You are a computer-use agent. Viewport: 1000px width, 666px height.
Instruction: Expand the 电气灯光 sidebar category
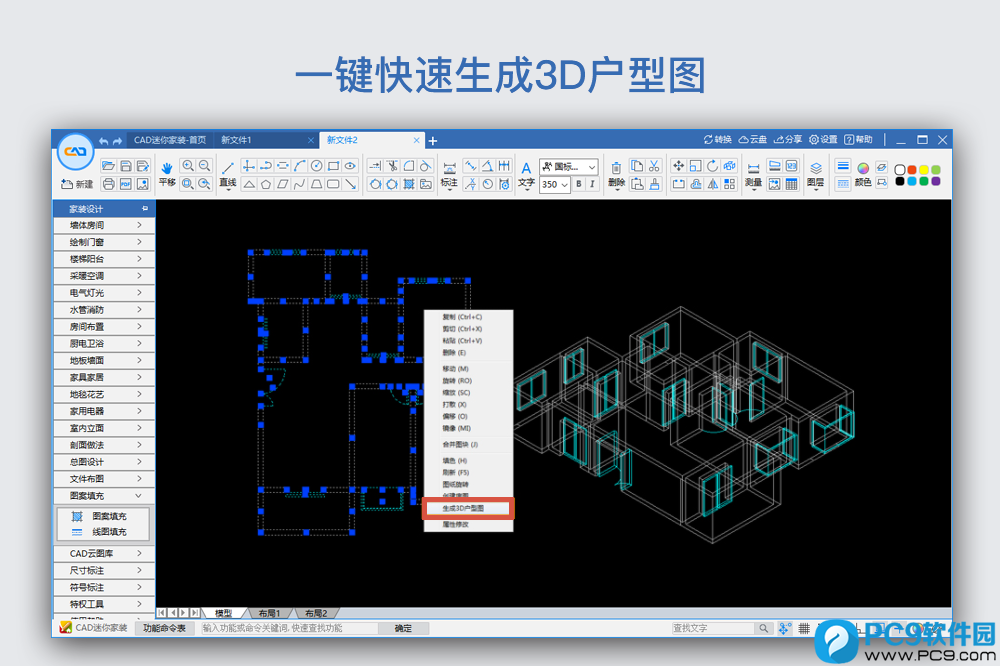104,293
